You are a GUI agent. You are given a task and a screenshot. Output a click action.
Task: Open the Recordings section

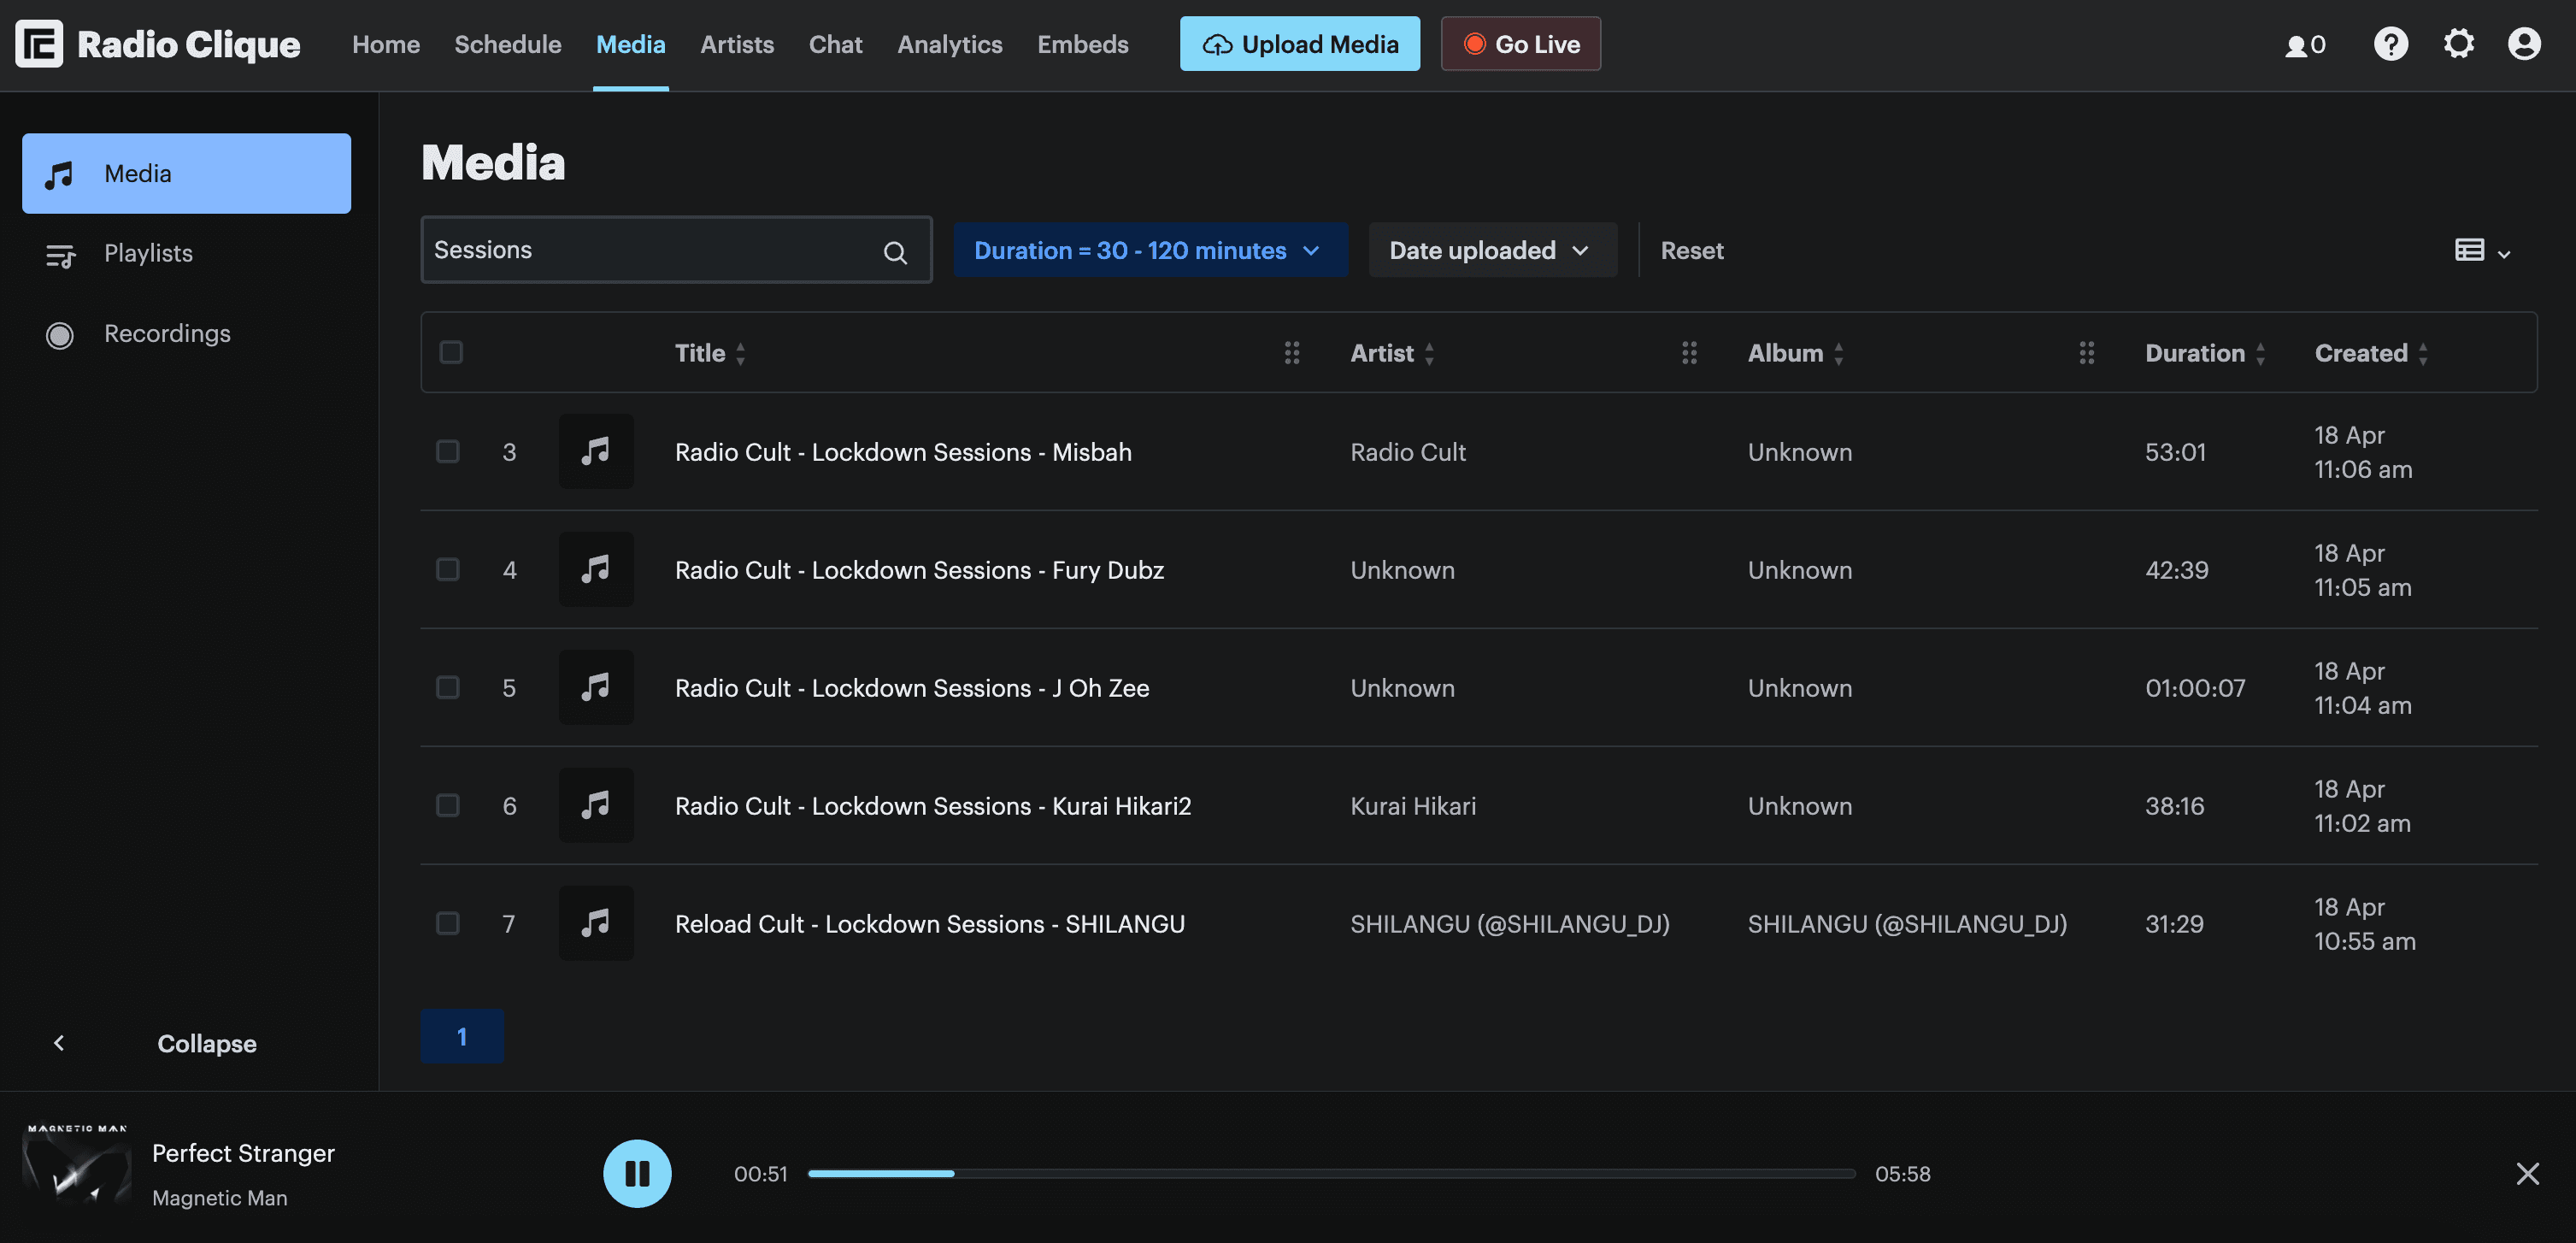pyautogui.click(x=167, y=333)
